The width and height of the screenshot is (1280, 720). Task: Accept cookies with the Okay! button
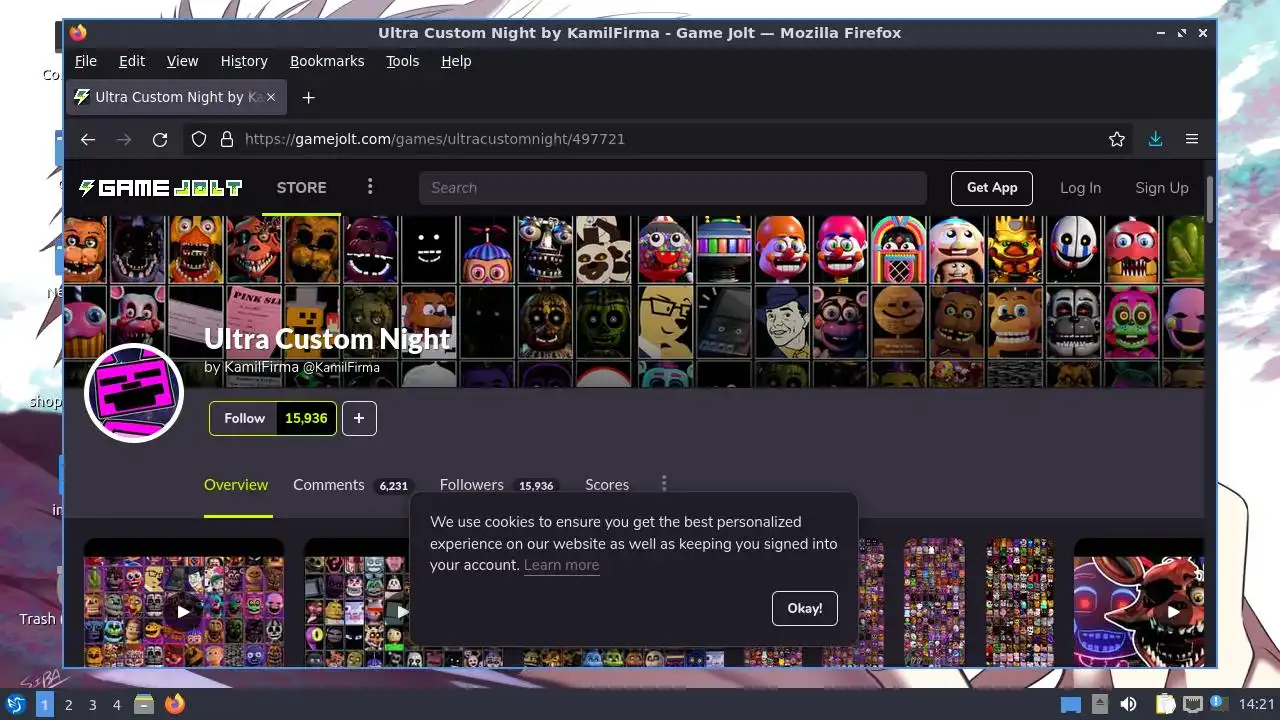click(805, 608)
